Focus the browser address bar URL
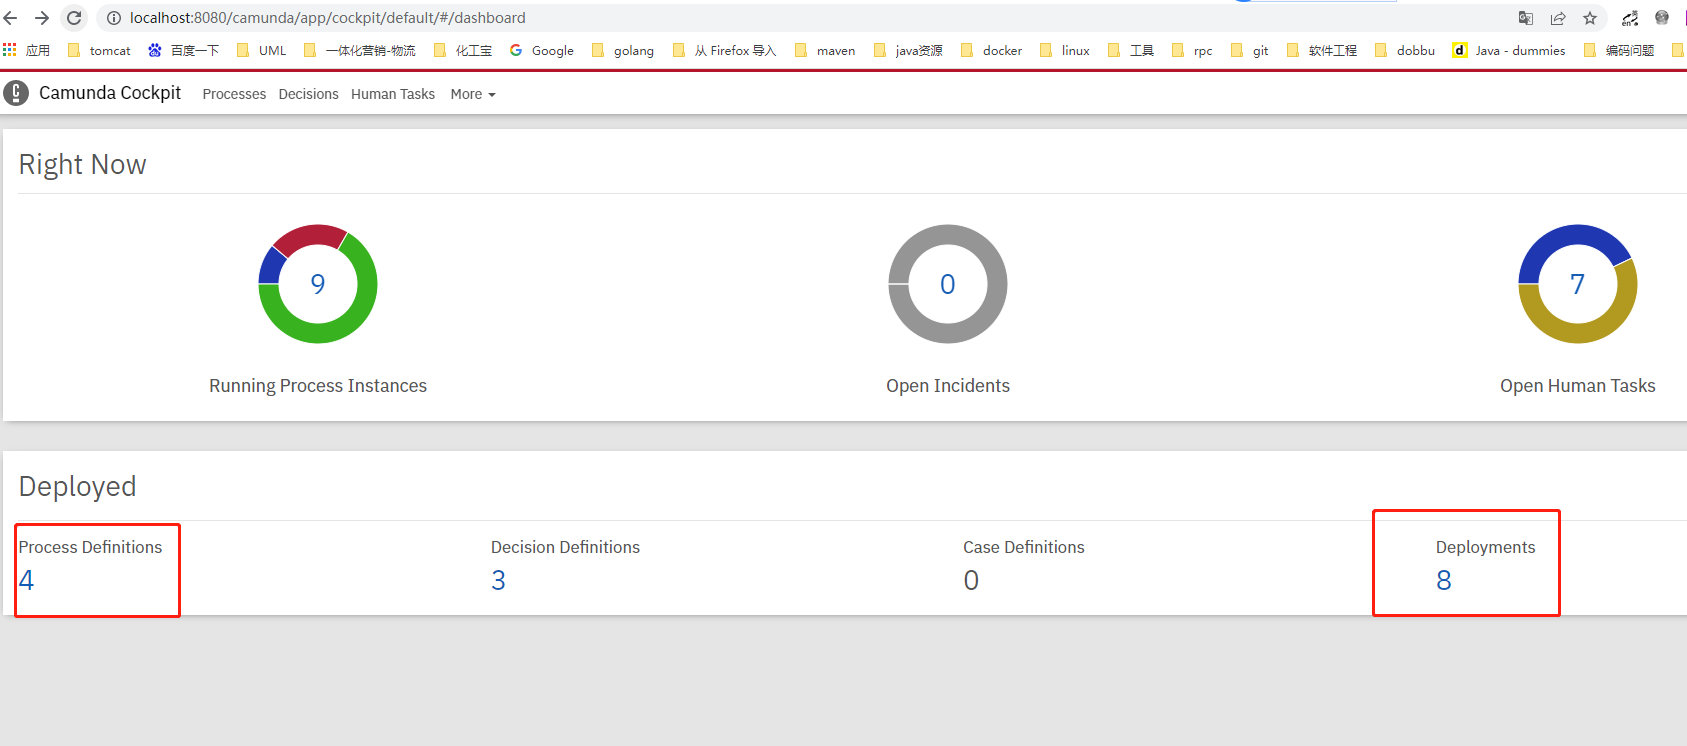1687x746 pixels. (327, 18)
